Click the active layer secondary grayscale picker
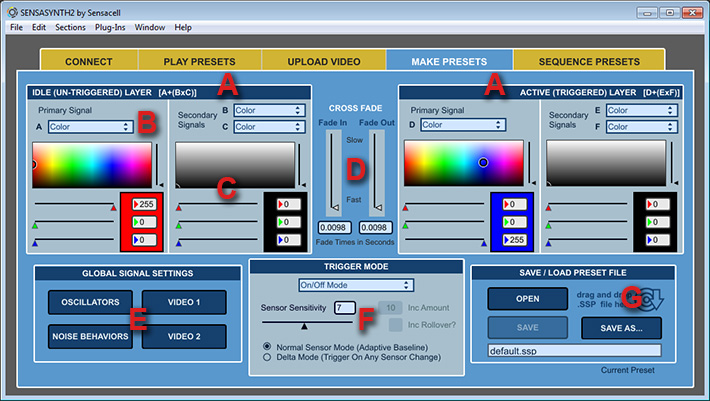The height and width of the screenshot is (401, 710). pyautogui.click(x=606, y=163)
